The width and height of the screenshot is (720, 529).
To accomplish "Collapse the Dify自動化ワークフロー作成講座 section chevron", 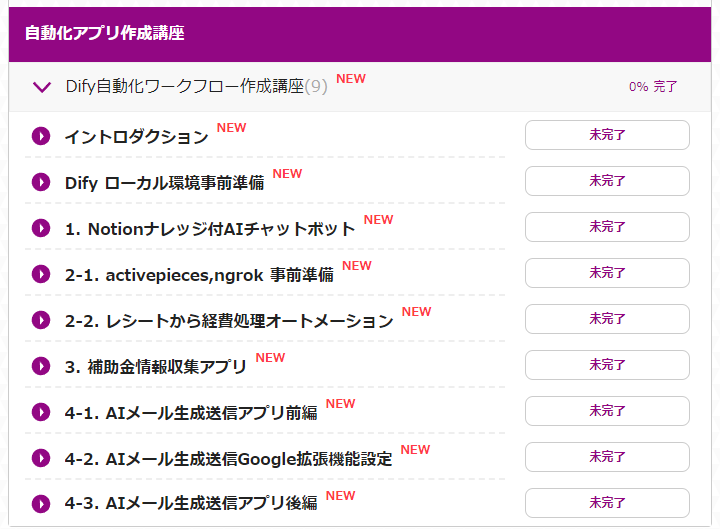I will point(42,87).
